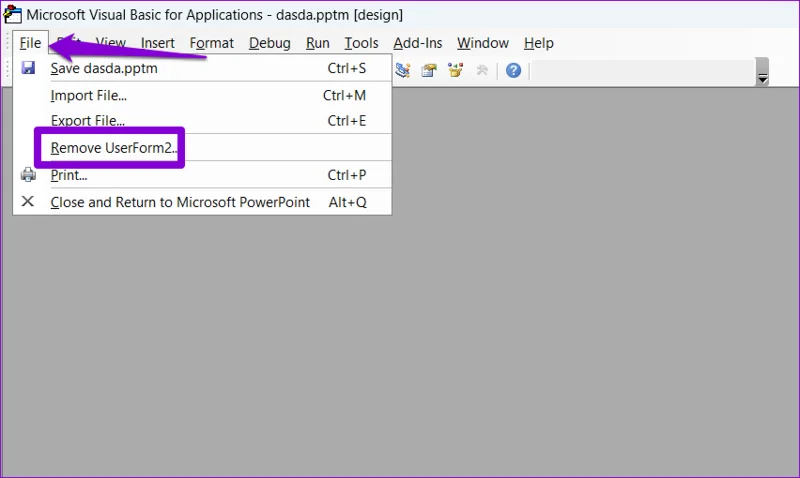The image size is (800, 478).
Task: Choose Import File... menu entry
Action: click(202, 95)
